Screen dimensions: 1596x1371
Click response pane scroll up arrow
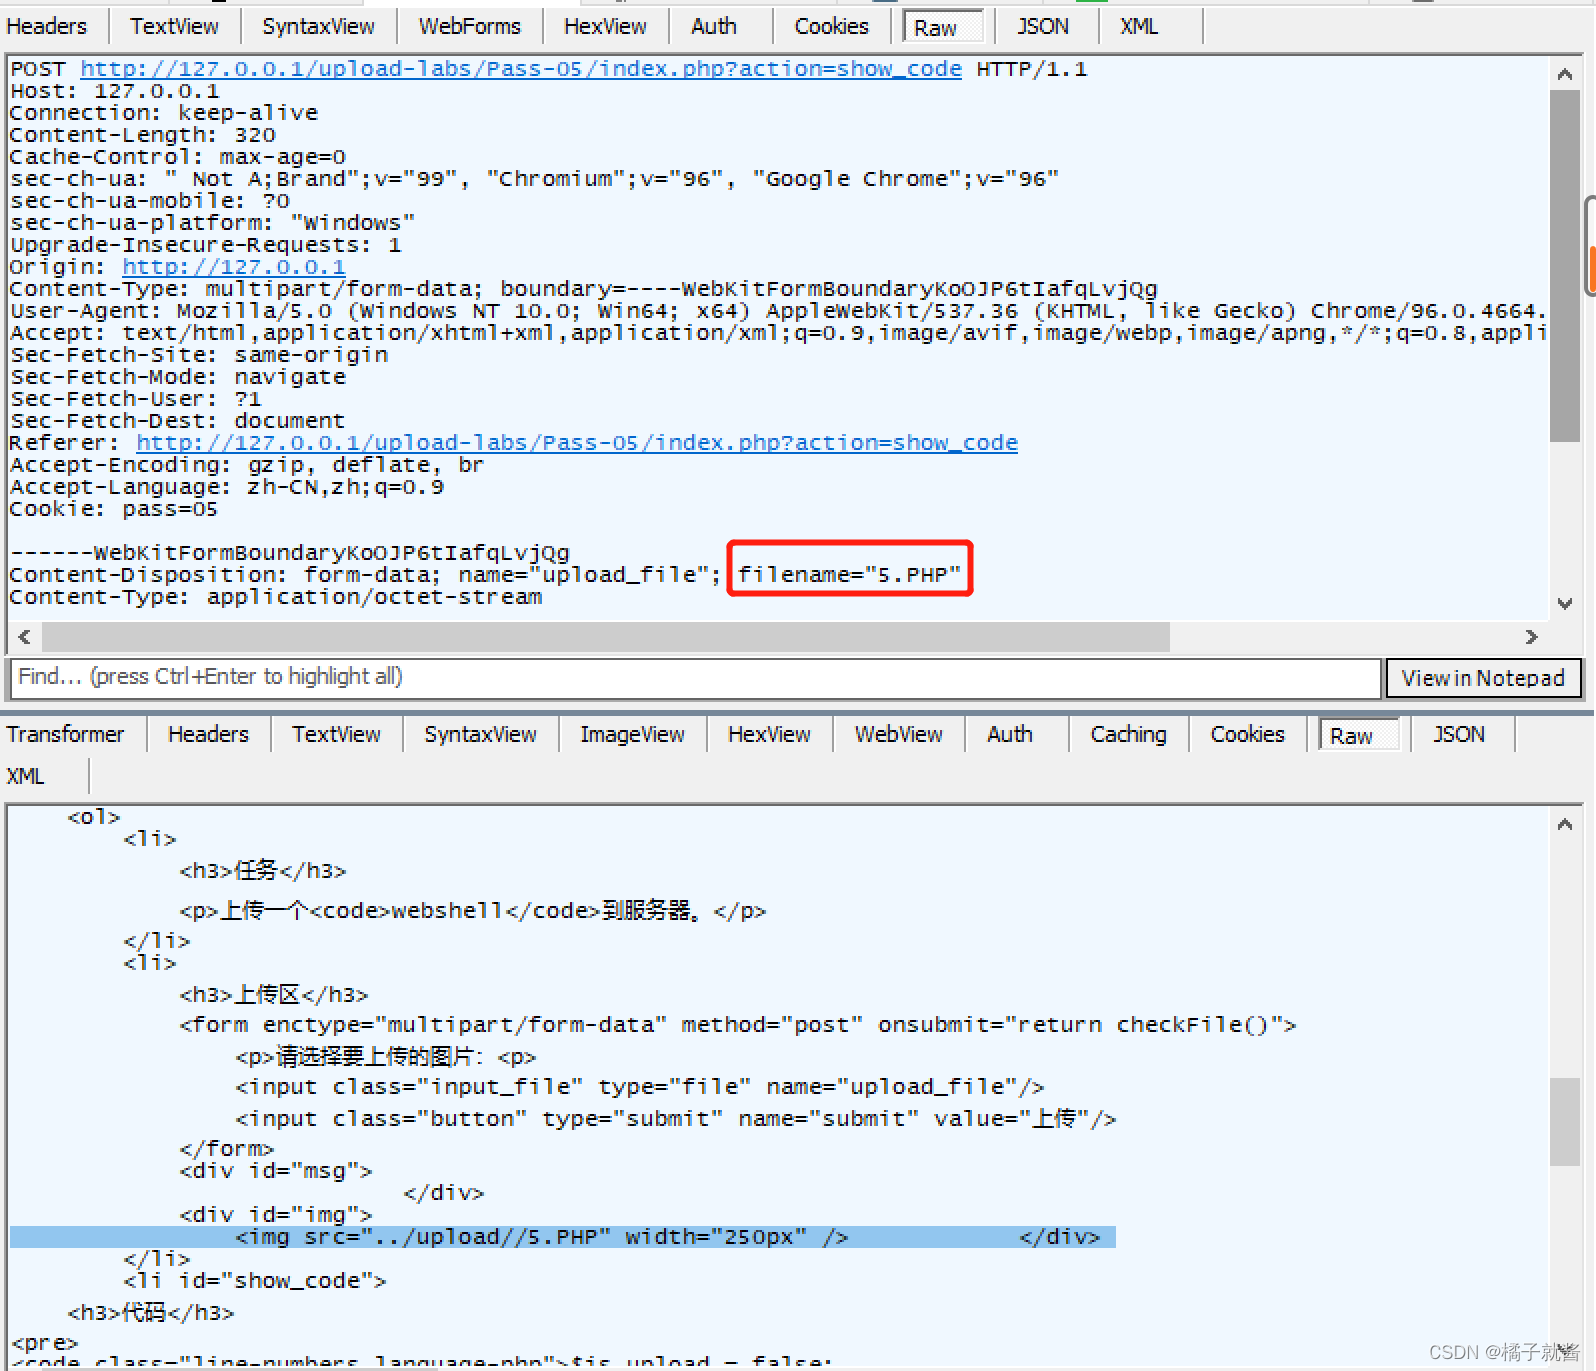pos(1565,825)
